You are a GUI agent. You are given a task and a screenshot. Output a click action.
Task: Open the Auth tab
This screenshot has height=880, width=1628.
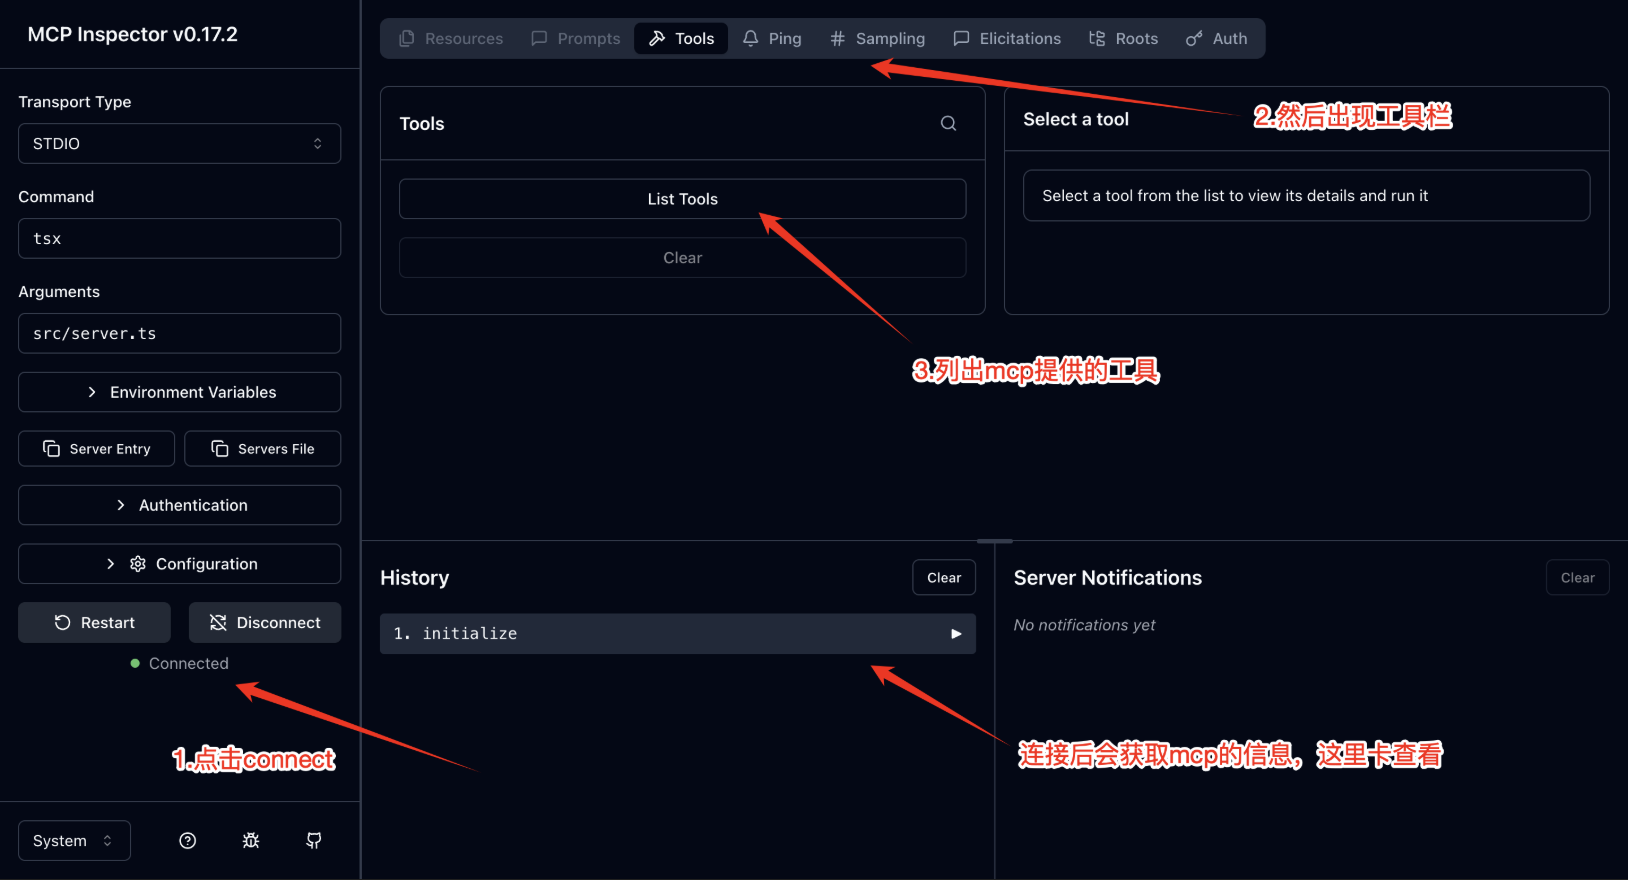coord(1216,39)
